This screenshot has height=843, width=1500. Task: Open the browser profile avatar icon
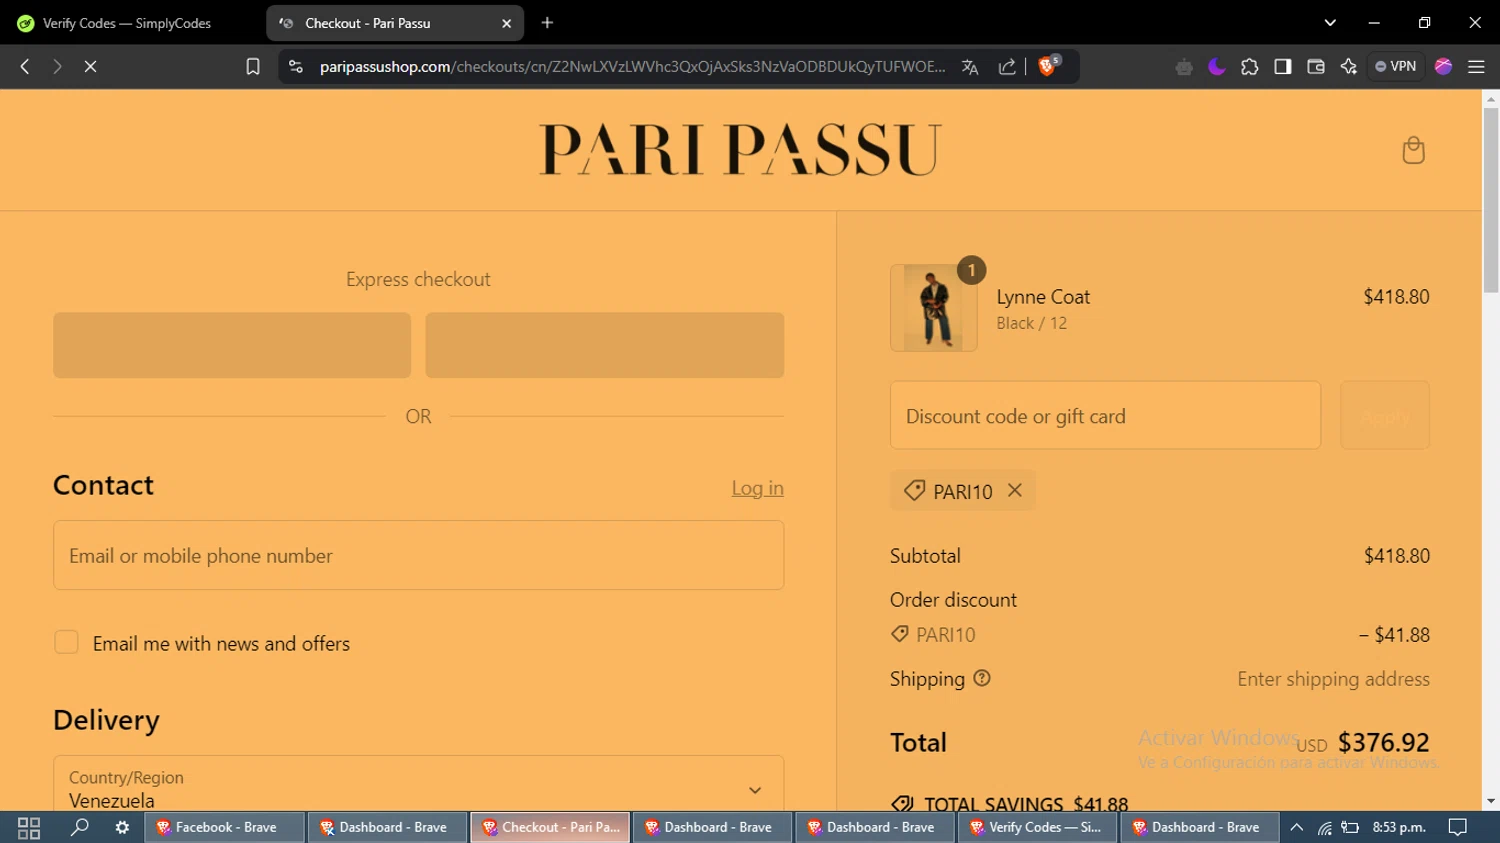pos(1443,67)
